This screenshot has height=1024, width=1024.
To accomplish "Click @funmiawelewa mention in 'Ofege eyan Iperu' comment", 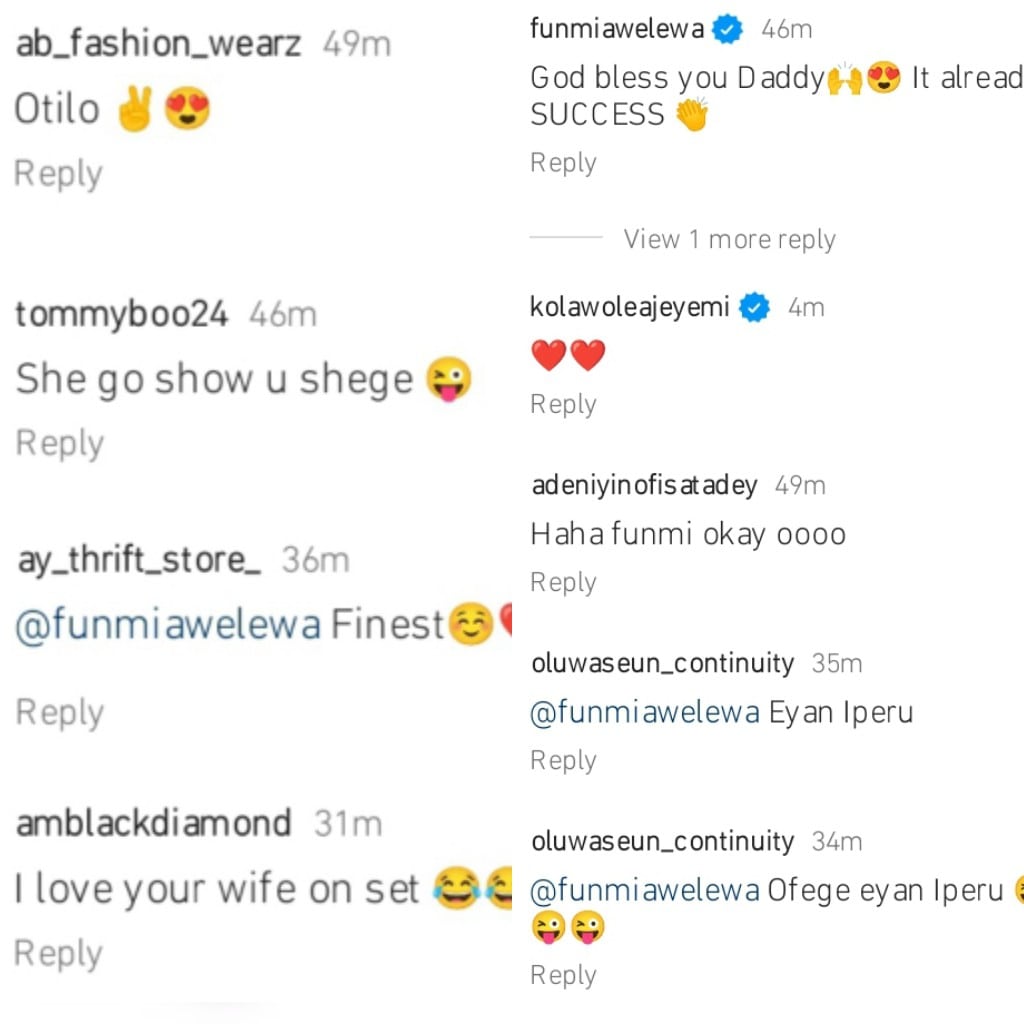I will point(645,890).
